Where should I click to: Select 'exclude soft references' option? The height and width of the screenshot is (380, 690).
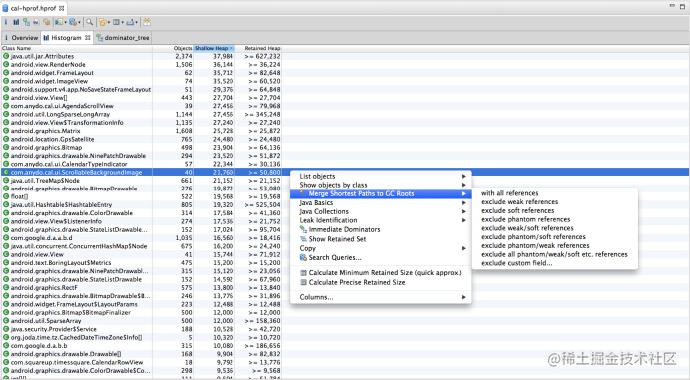[554, 210]
